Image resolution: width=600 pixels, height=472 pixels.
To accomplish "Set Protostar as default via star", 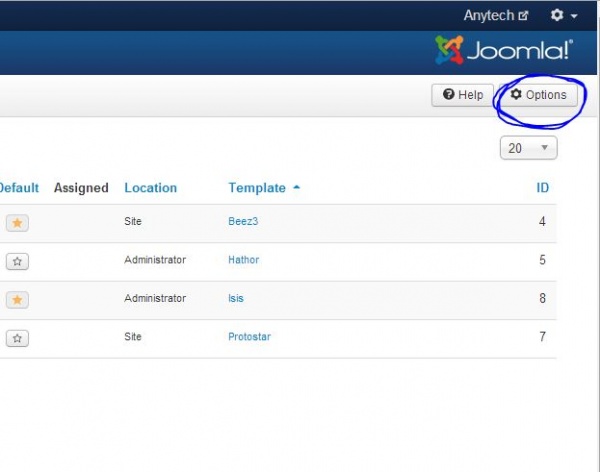I will point(17,338).
